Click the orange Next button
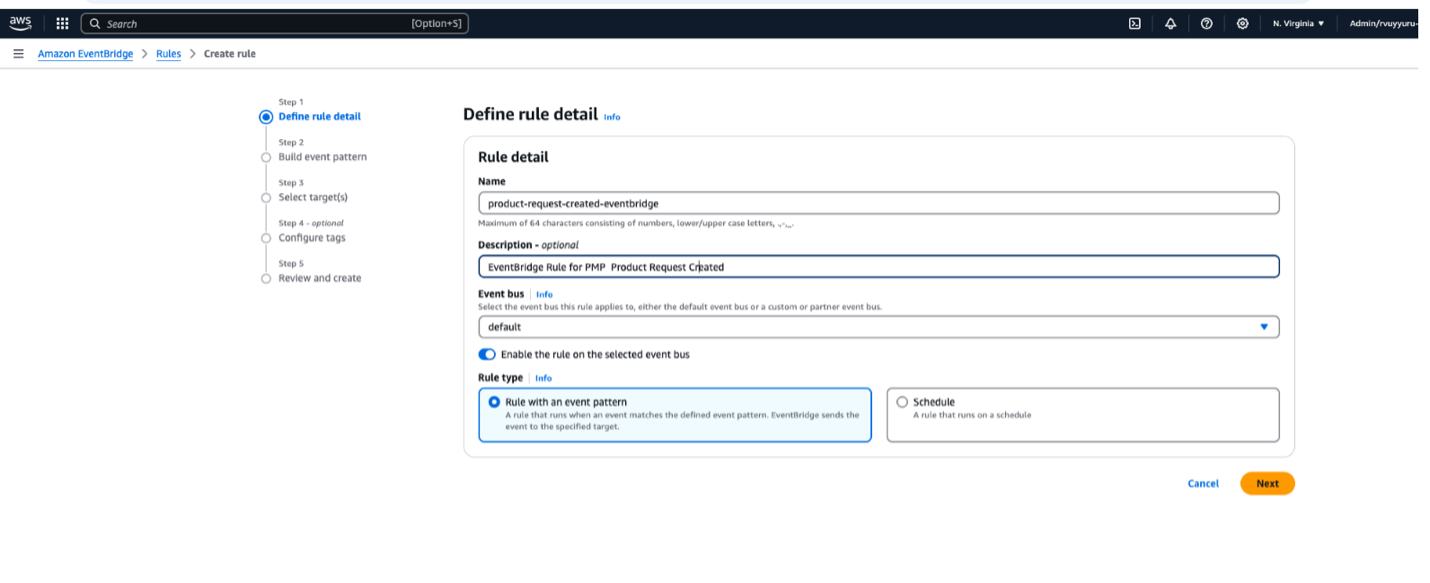1430x583 pixels. [1267, 484]
